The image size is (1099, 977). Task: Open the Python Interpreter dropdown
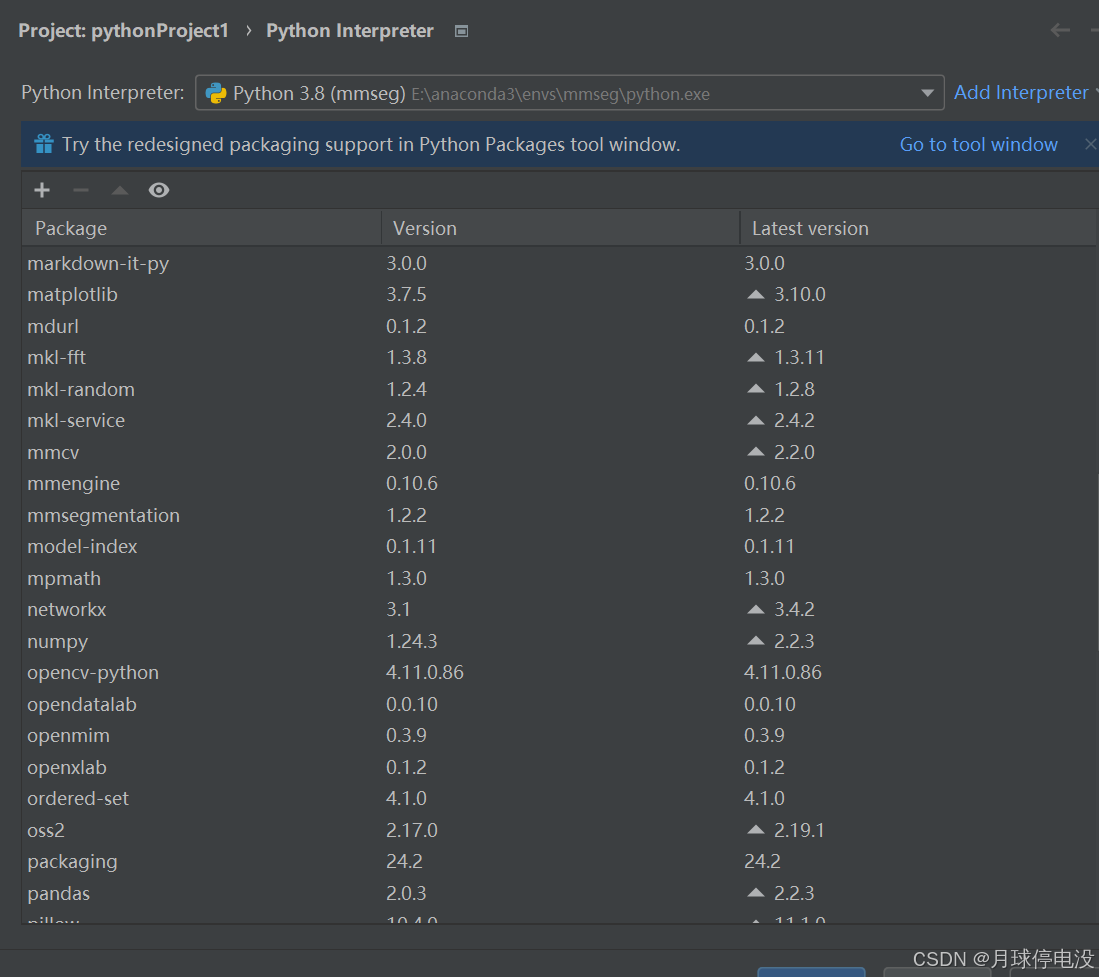(x=570, y=93)
